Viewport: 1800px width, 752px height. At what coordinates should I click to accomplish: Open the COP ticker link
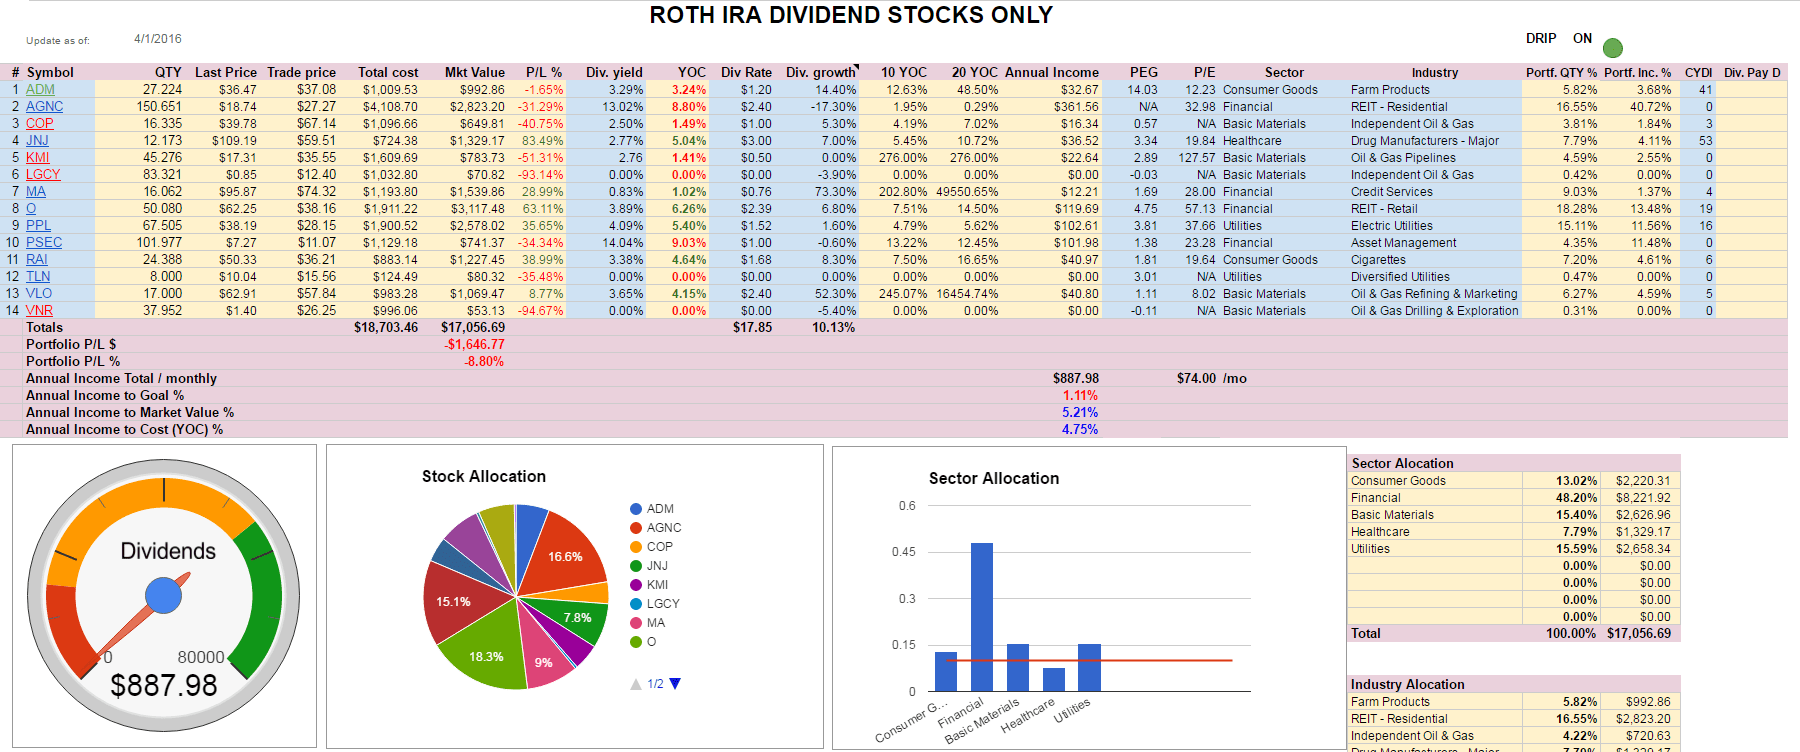(x=40, y=124)
